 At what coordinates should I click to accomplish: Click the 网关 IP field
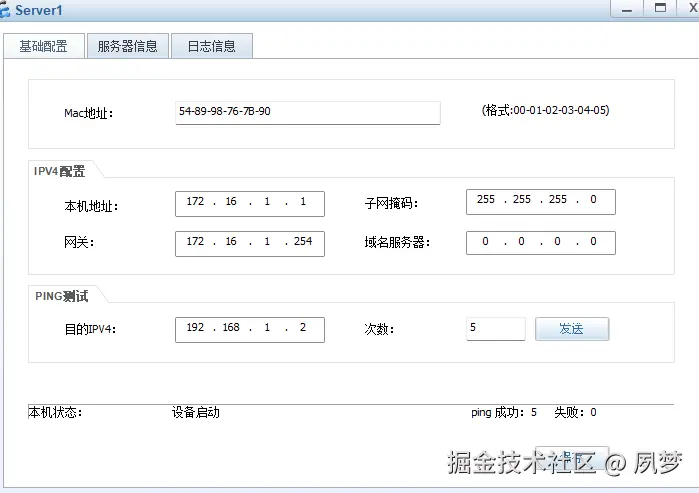click(x=250, y=243)
